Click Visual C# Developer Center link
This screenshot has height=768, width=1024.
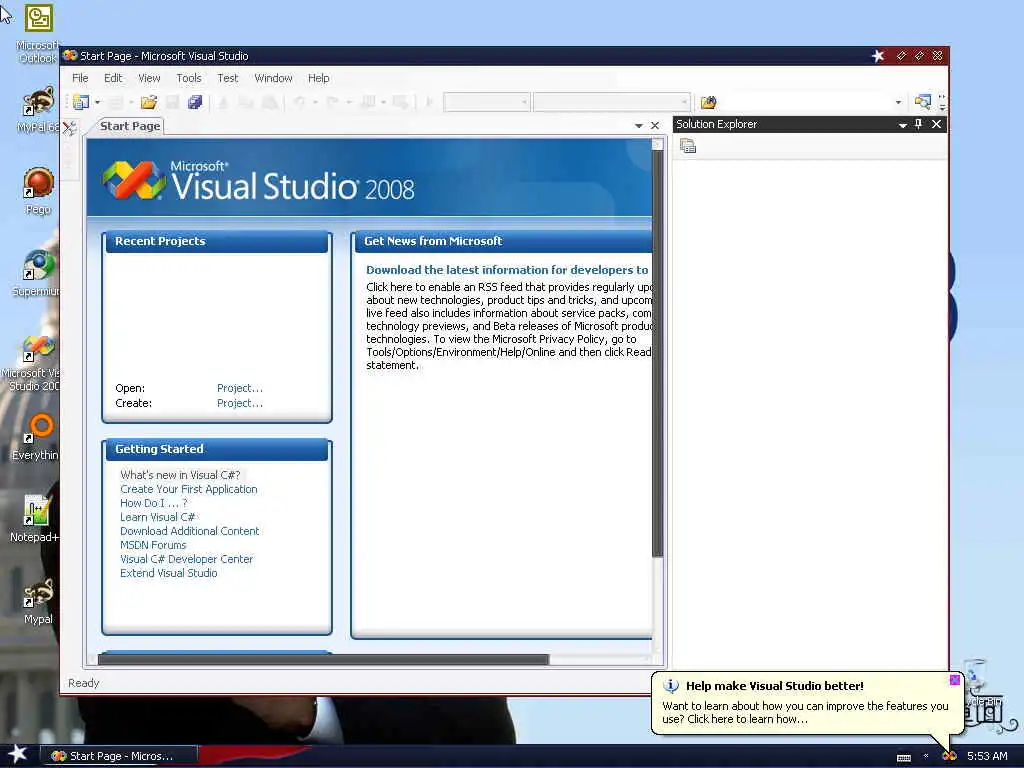pos(186,559)
